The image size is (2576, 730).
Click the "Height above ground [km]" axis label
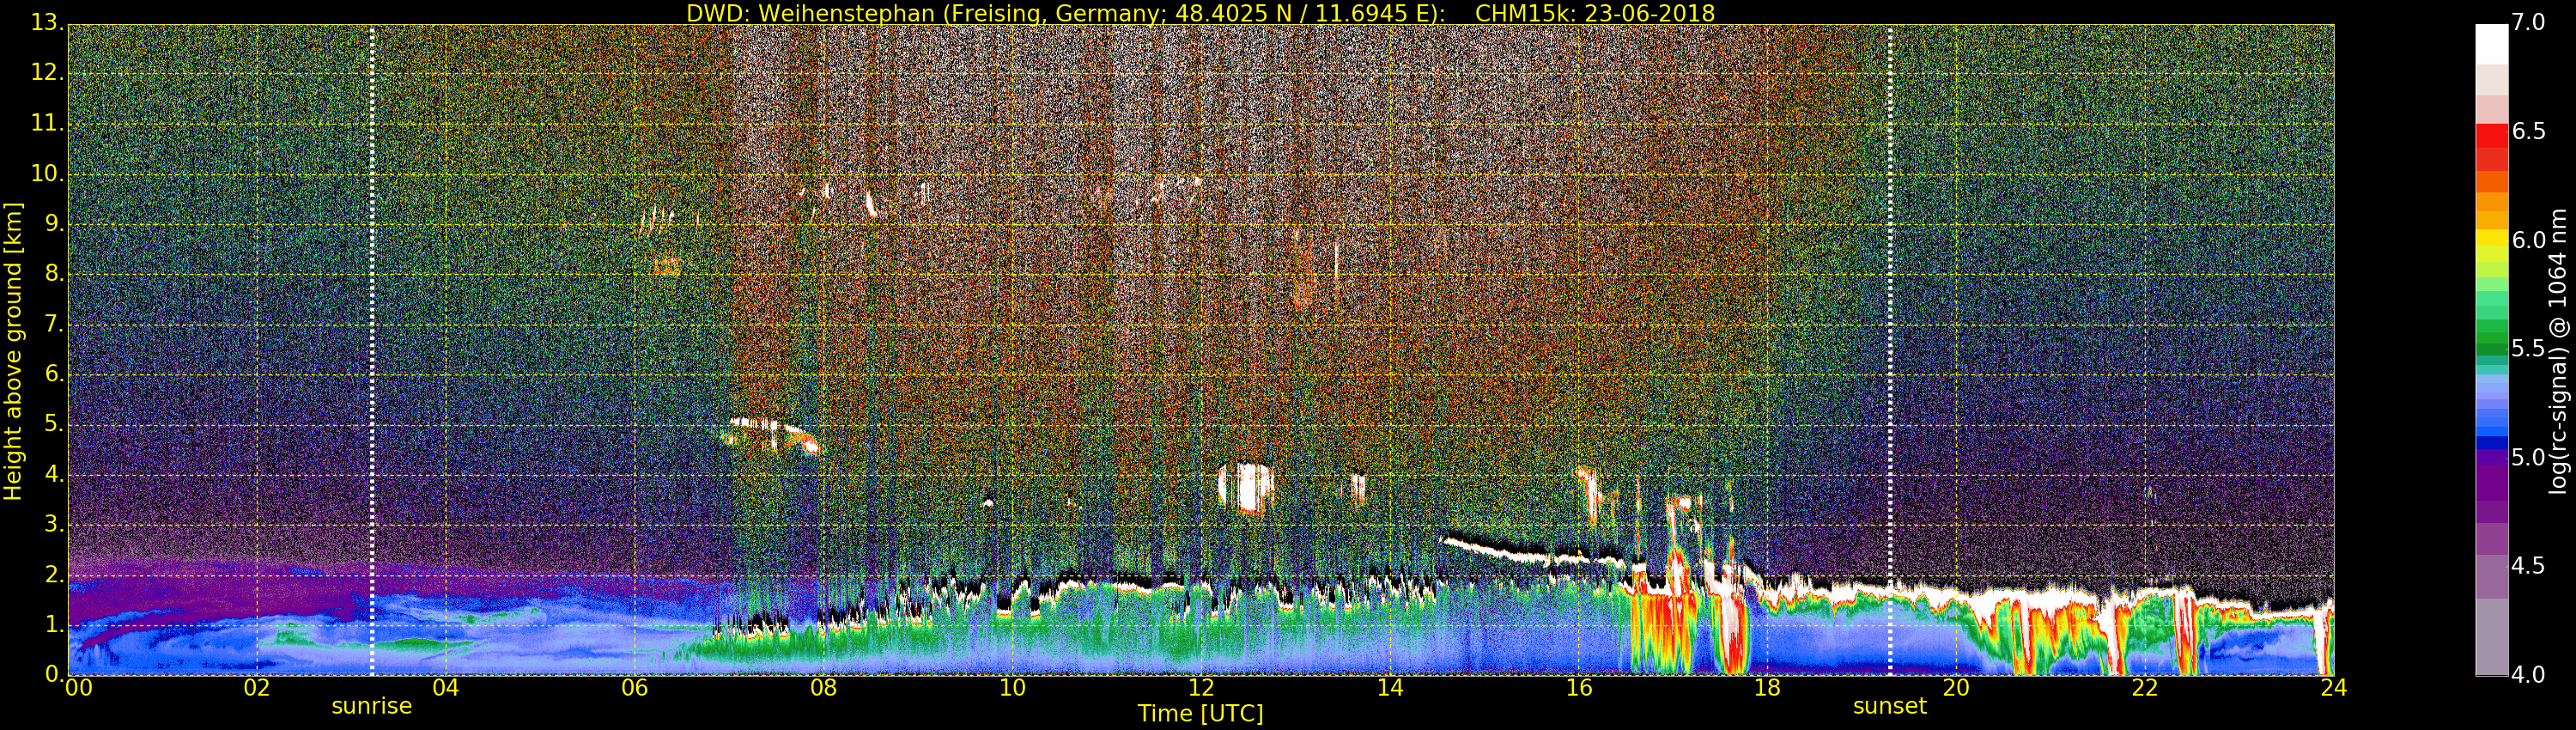(13, 350)
